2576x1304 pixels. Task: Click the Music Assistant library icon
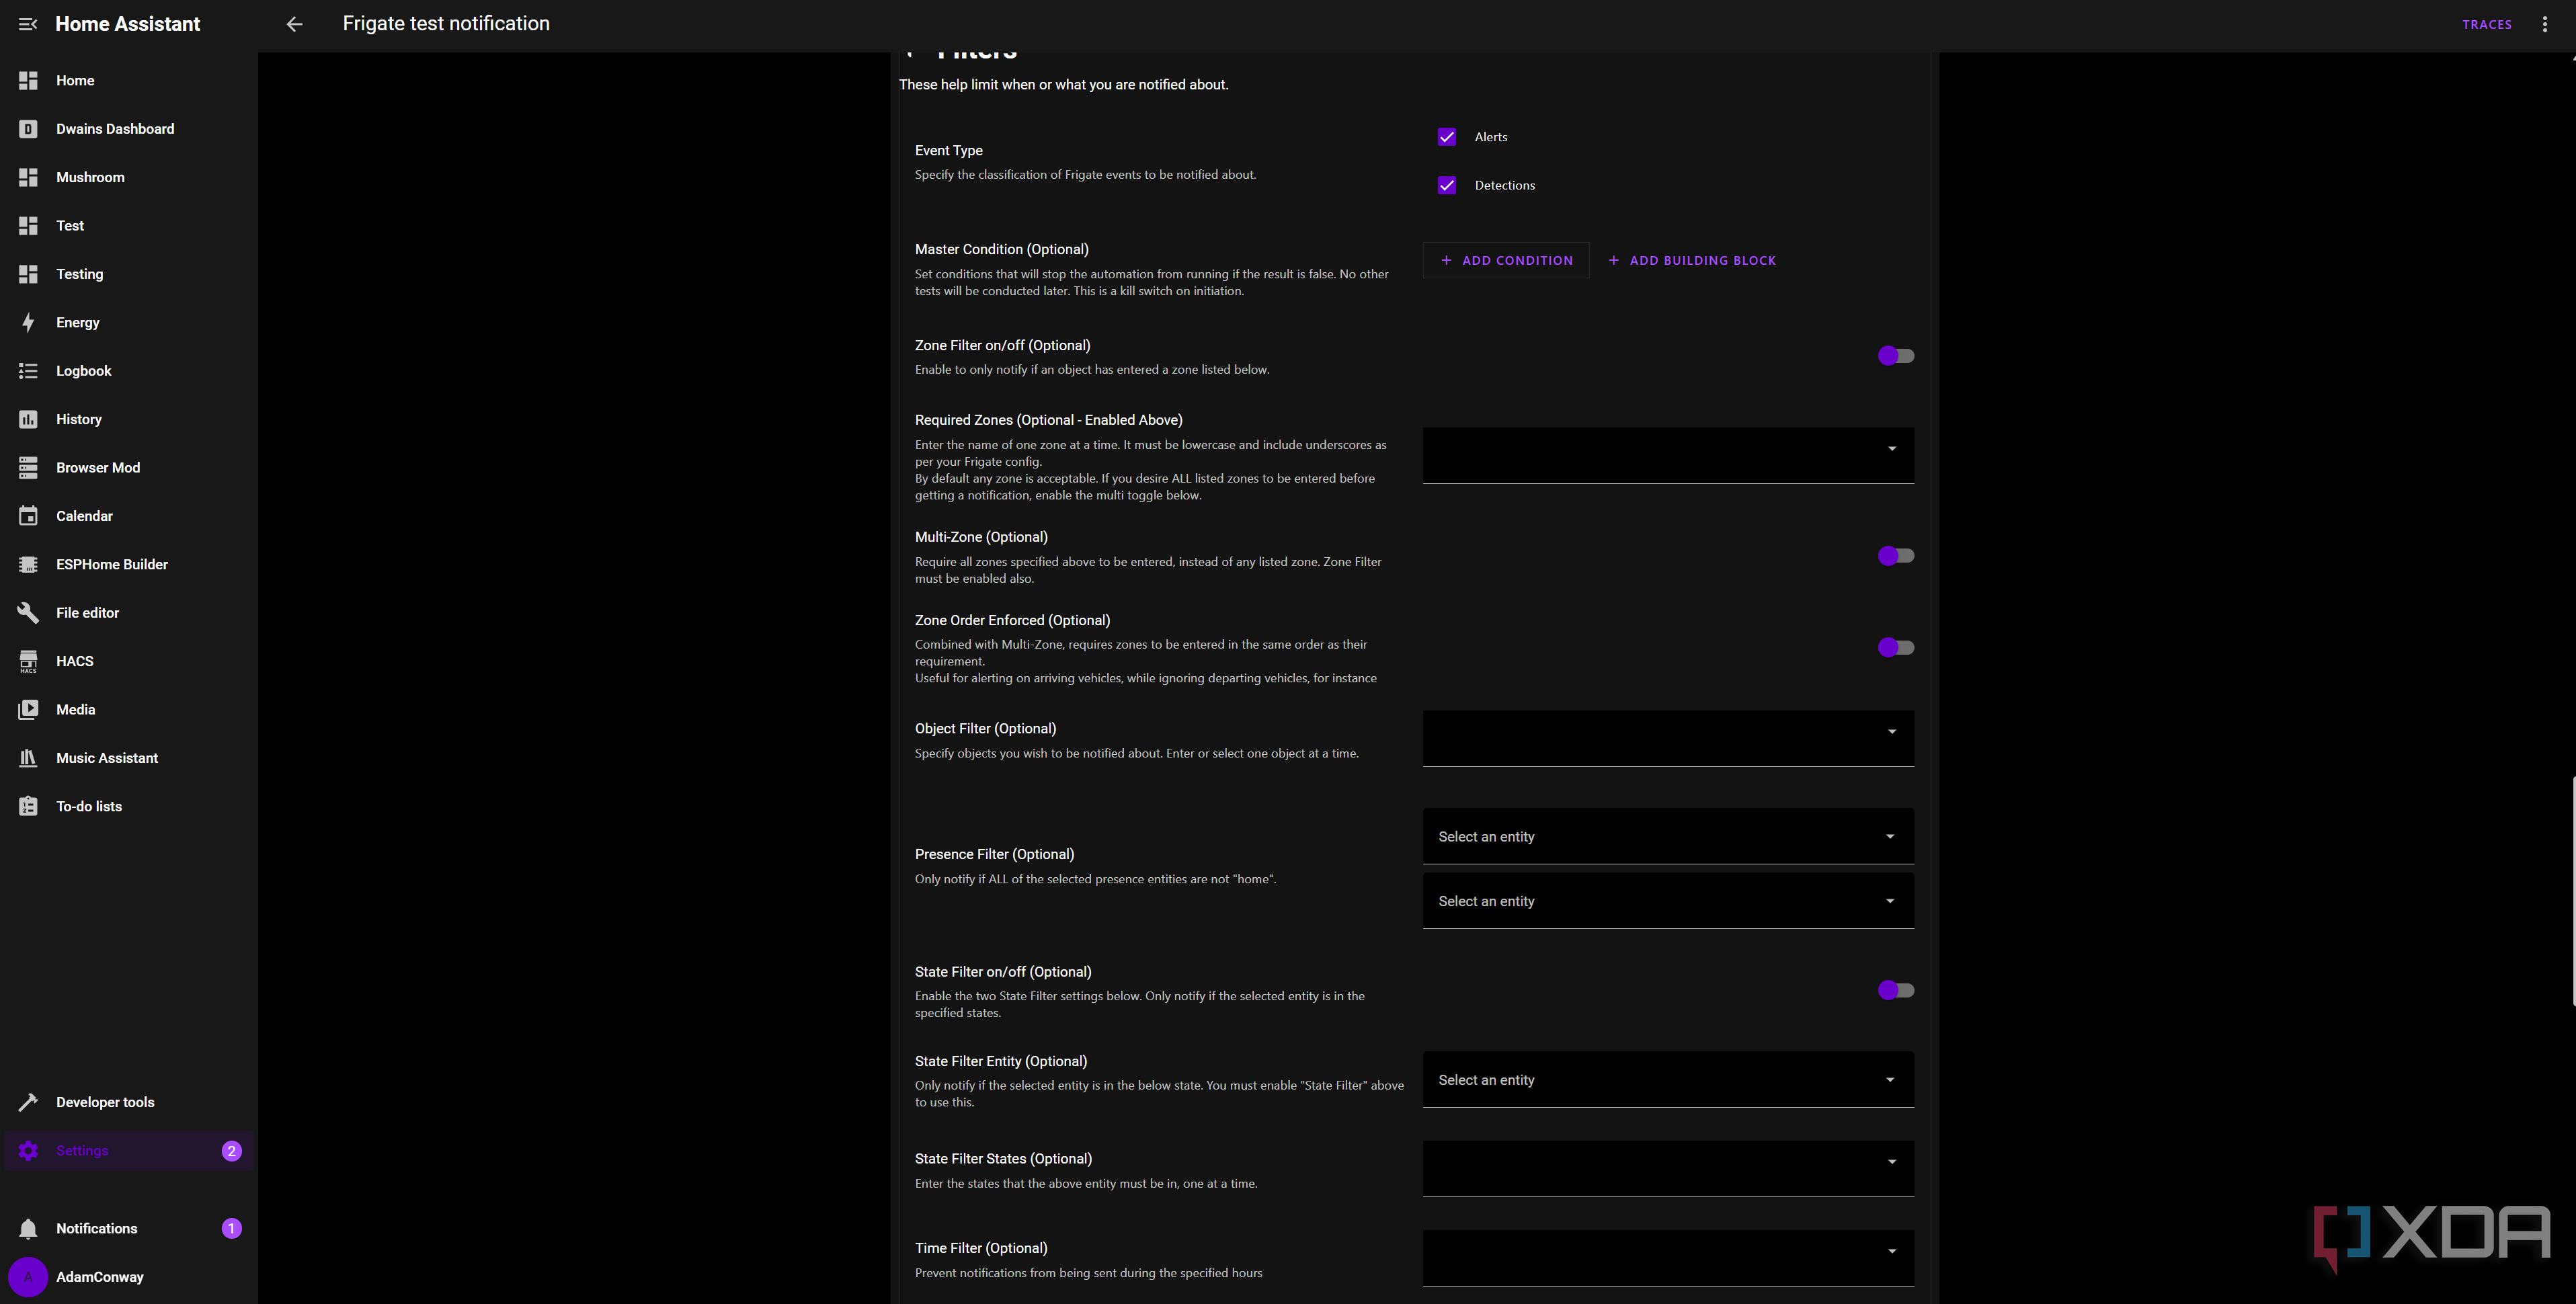[28, 758]
